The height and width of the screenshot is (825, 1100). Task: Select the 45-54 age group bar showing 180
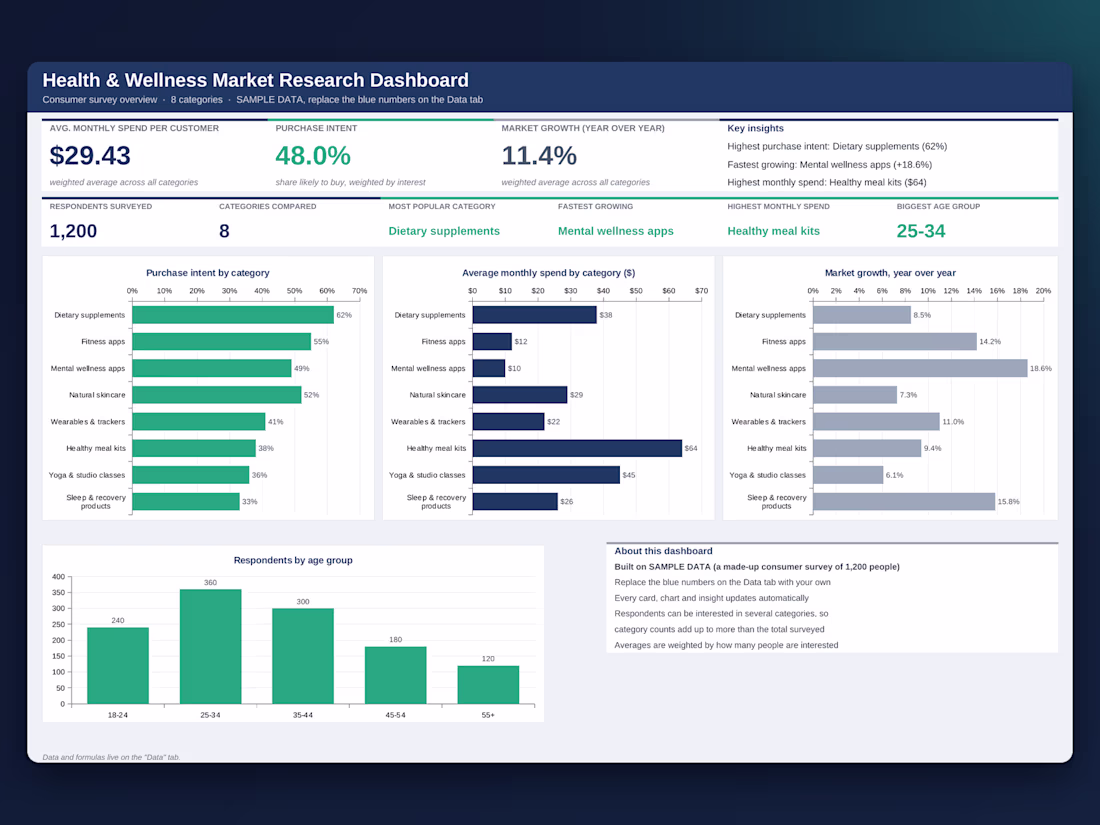(396, 676)
